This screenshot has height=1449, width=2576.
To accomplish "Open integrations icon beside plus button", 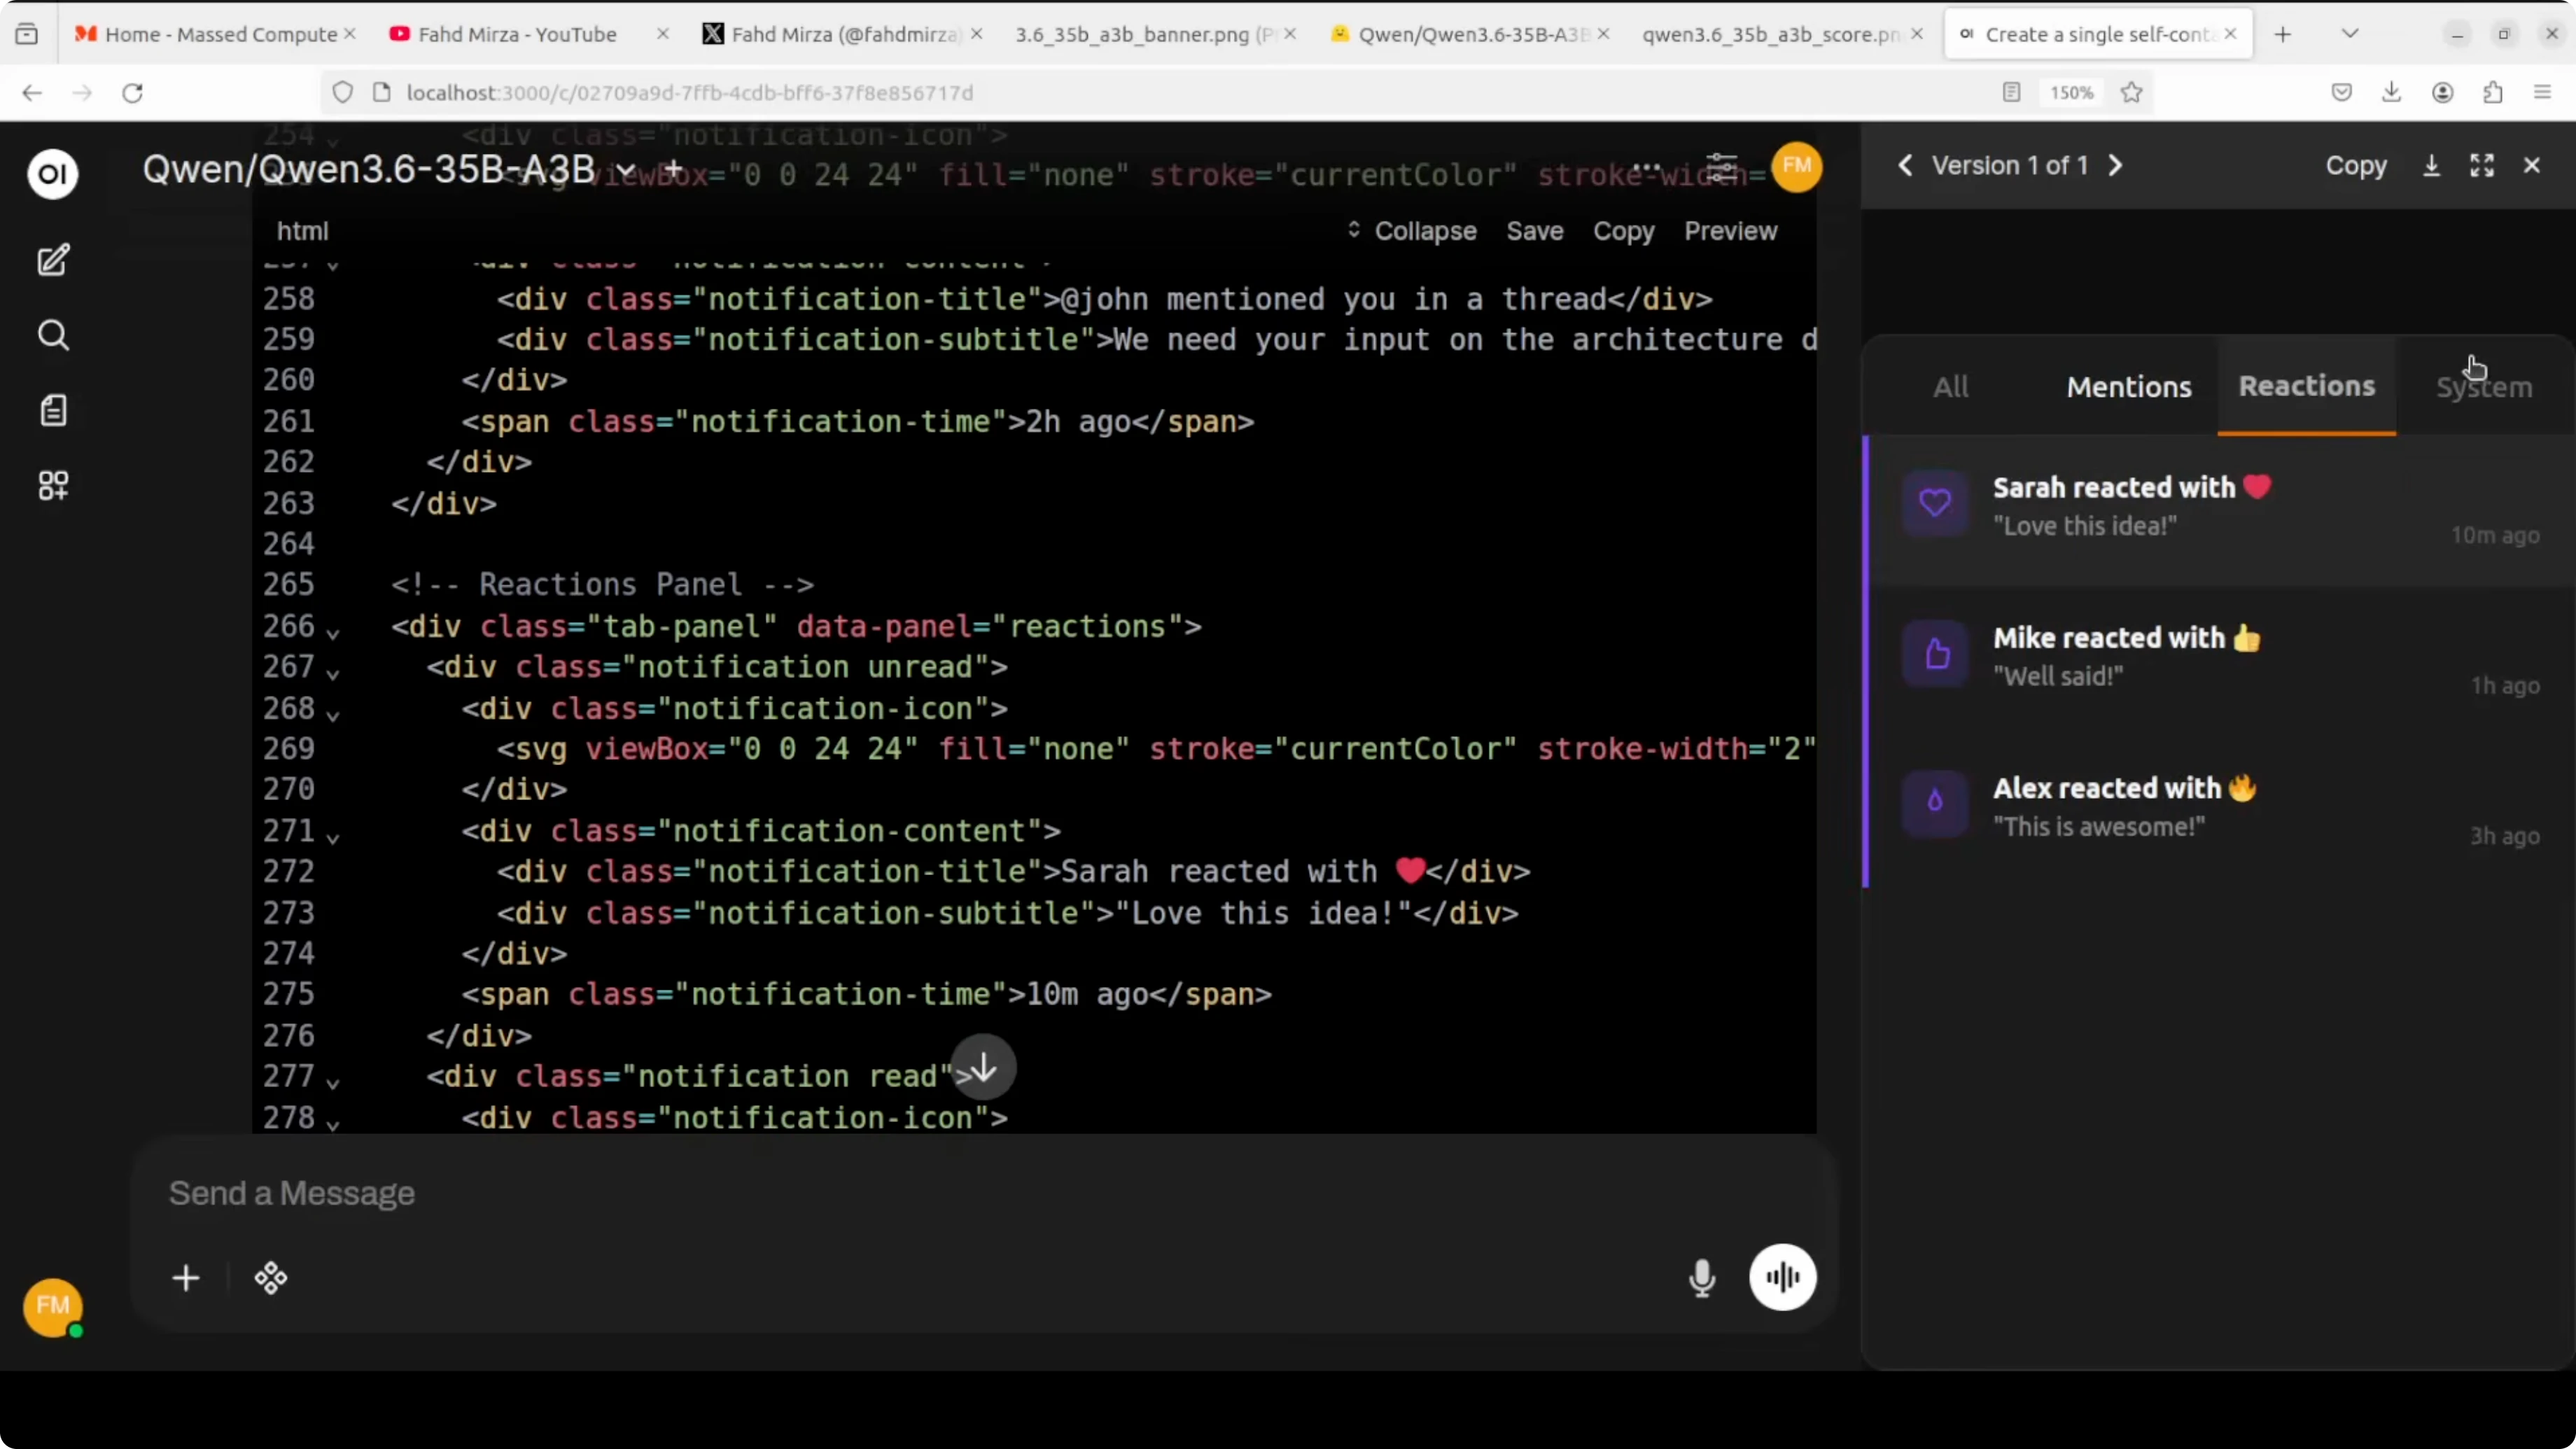I will click(x=271, y=1277).
